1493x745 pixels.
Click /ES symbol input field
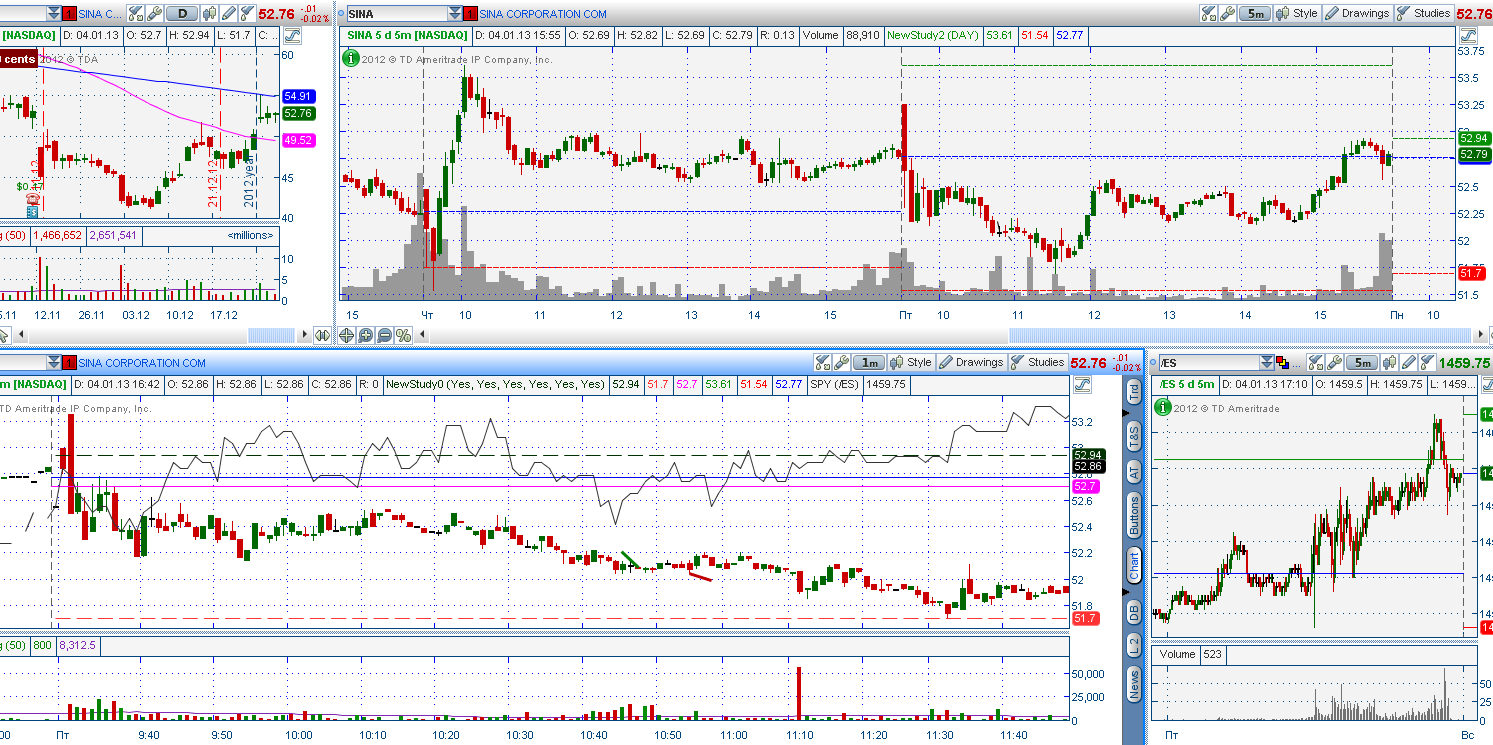(1210, 363)
